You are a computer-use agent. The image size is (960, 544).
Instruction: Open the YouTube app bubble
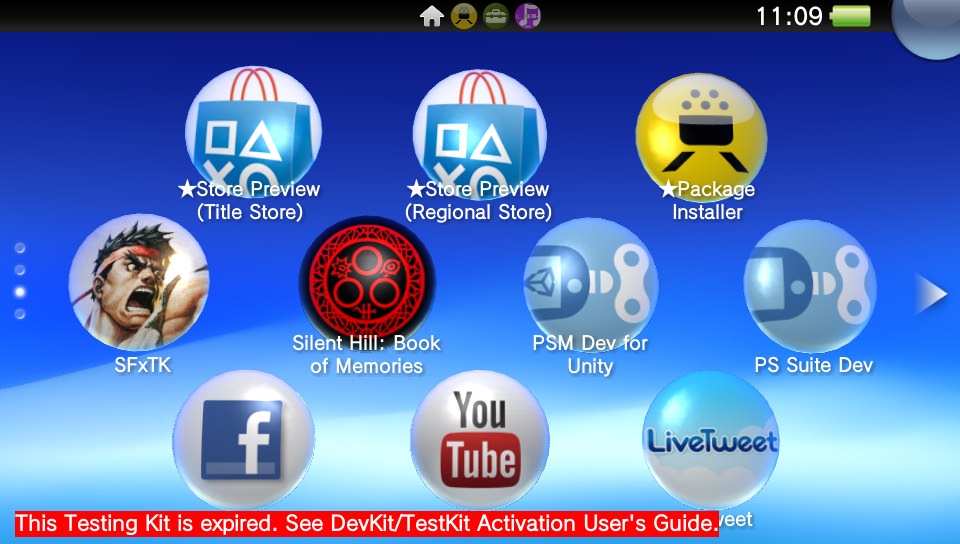(480, 440)
